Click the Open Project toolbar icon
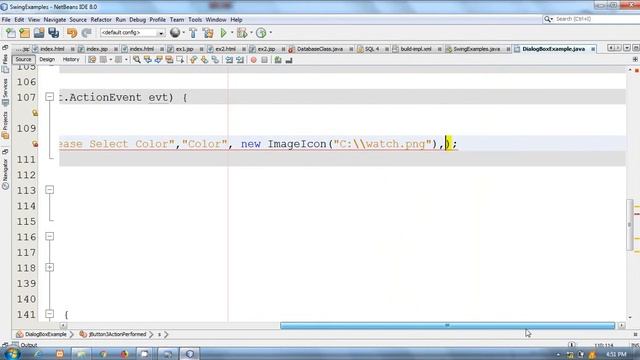The height and width of the screenshot is (360, 640). point(39,33)
